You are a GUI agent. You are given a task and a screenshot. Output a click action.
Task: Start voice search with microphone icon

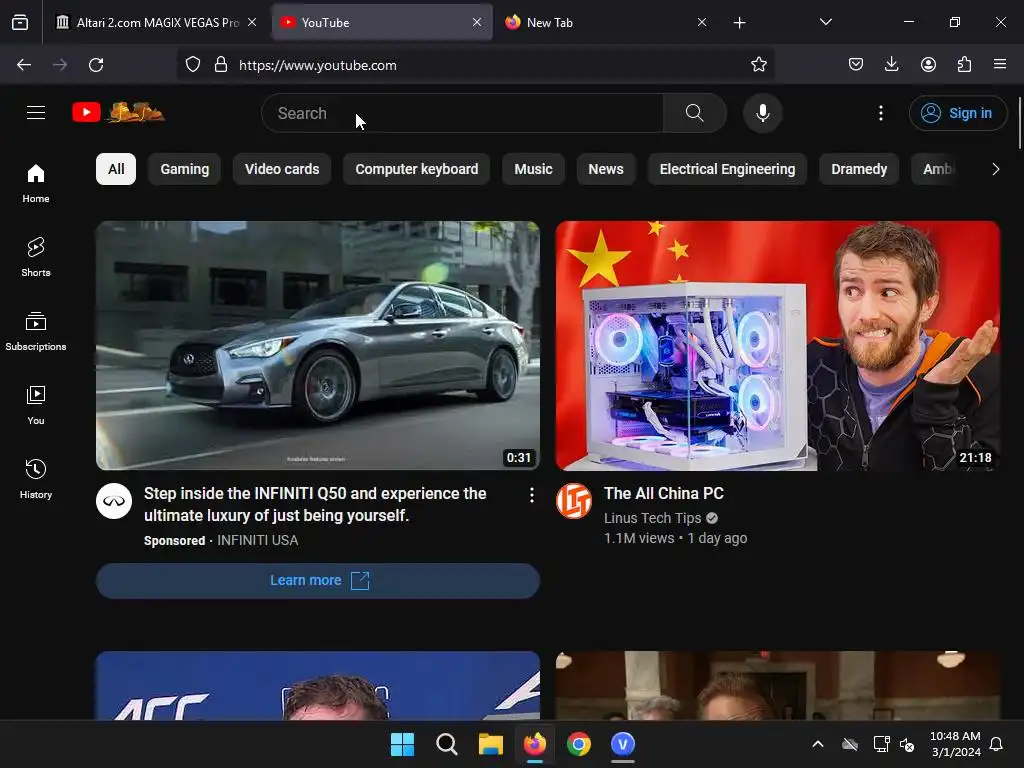762,113
